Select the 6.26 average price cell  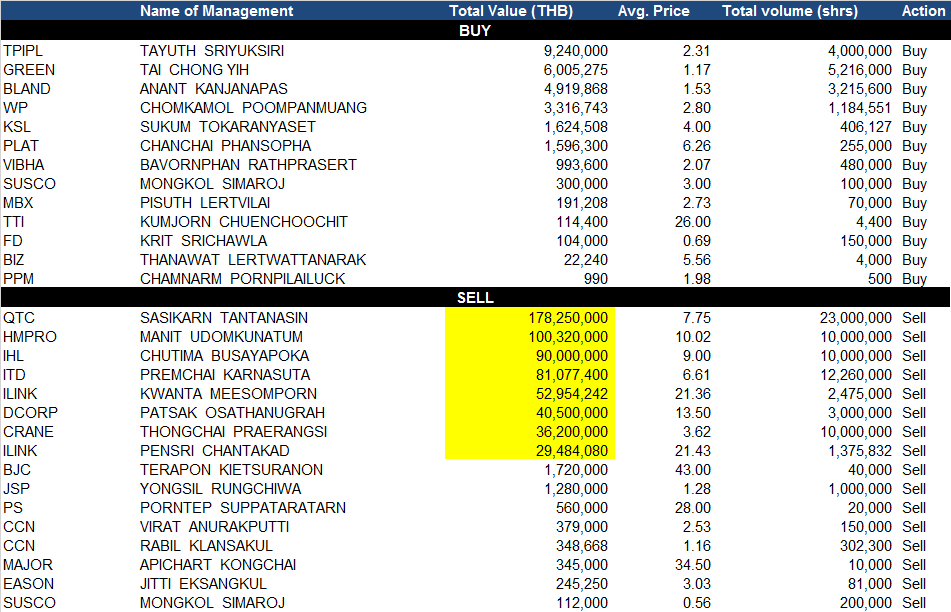point(696,146)
